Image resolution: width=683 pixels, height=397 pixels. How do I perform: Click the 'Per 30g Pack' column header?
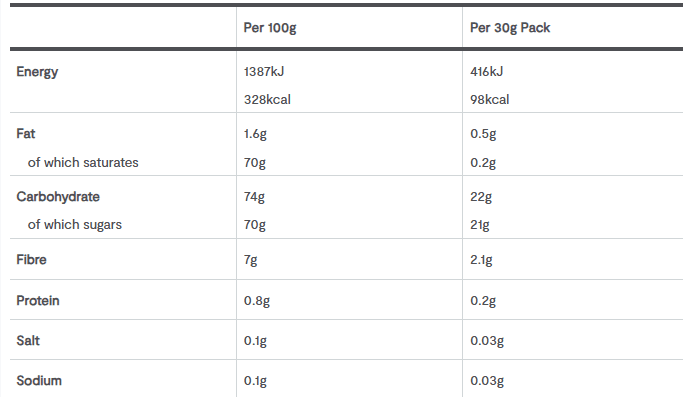pos(510,28)
